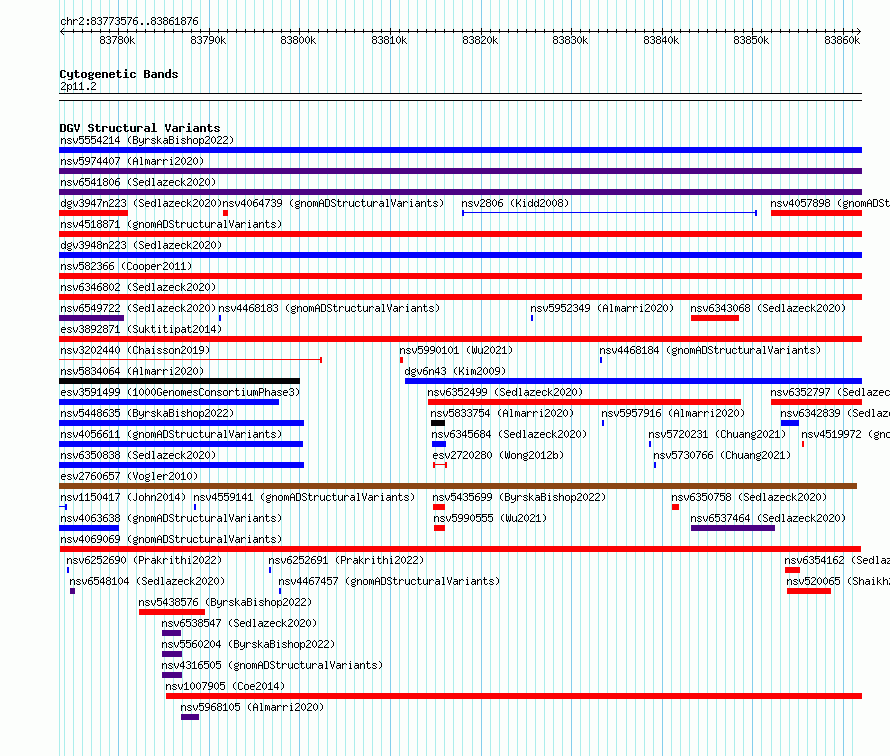Open the nsv5730766 (Chuang2021) label
Image resolution: width=890 pixels, height=756 pixels.
tap(722, 455)
